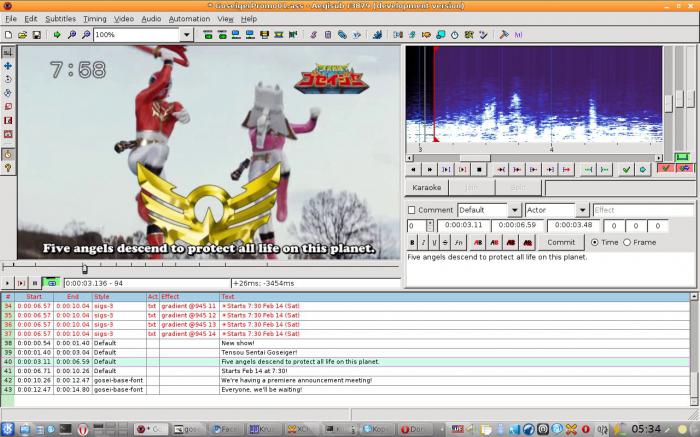Toggle the red button beside auto-commit checkmark

tap(685, 168)
